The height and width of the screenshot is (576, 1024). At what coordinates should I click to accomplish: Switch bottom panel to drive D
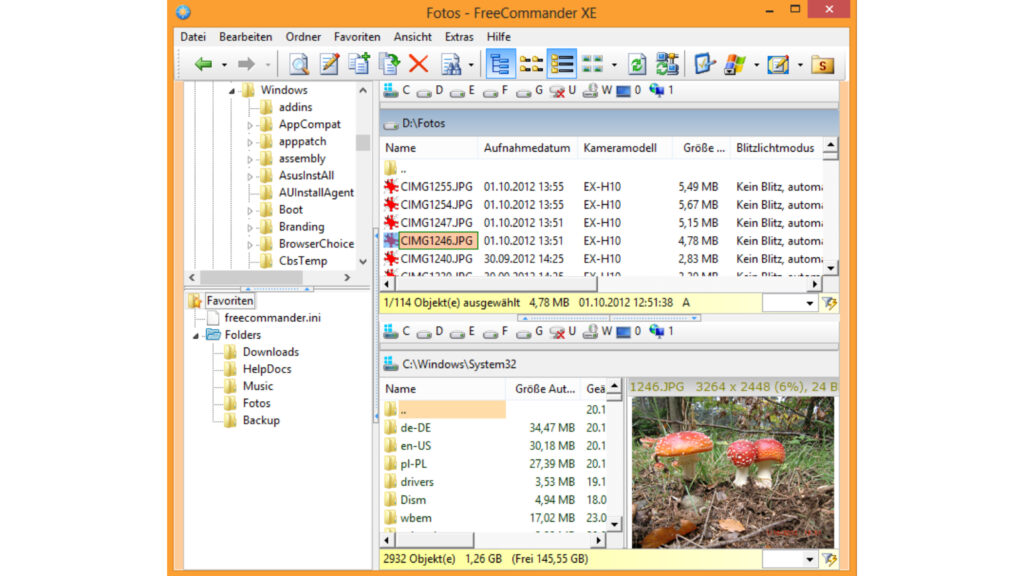coord(430,332)
